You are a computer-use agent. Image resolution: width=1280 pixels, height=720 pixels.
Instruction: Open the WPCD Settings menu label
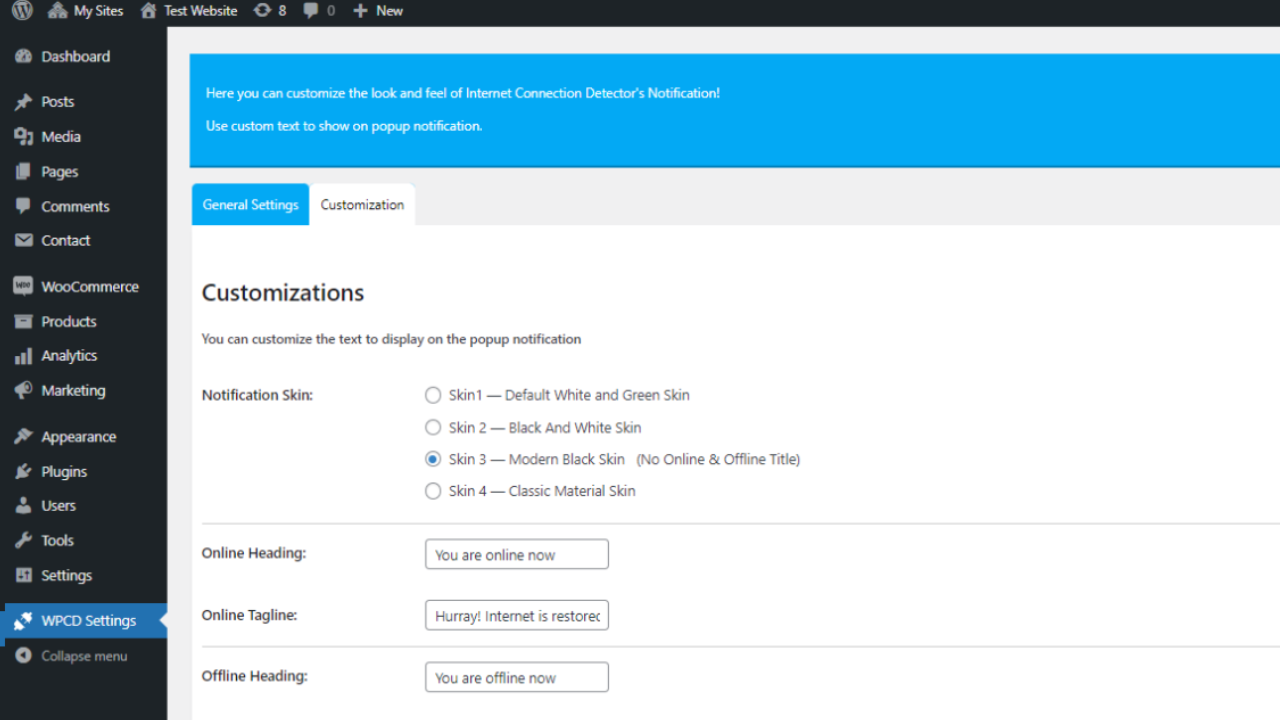tap(89, 621)
